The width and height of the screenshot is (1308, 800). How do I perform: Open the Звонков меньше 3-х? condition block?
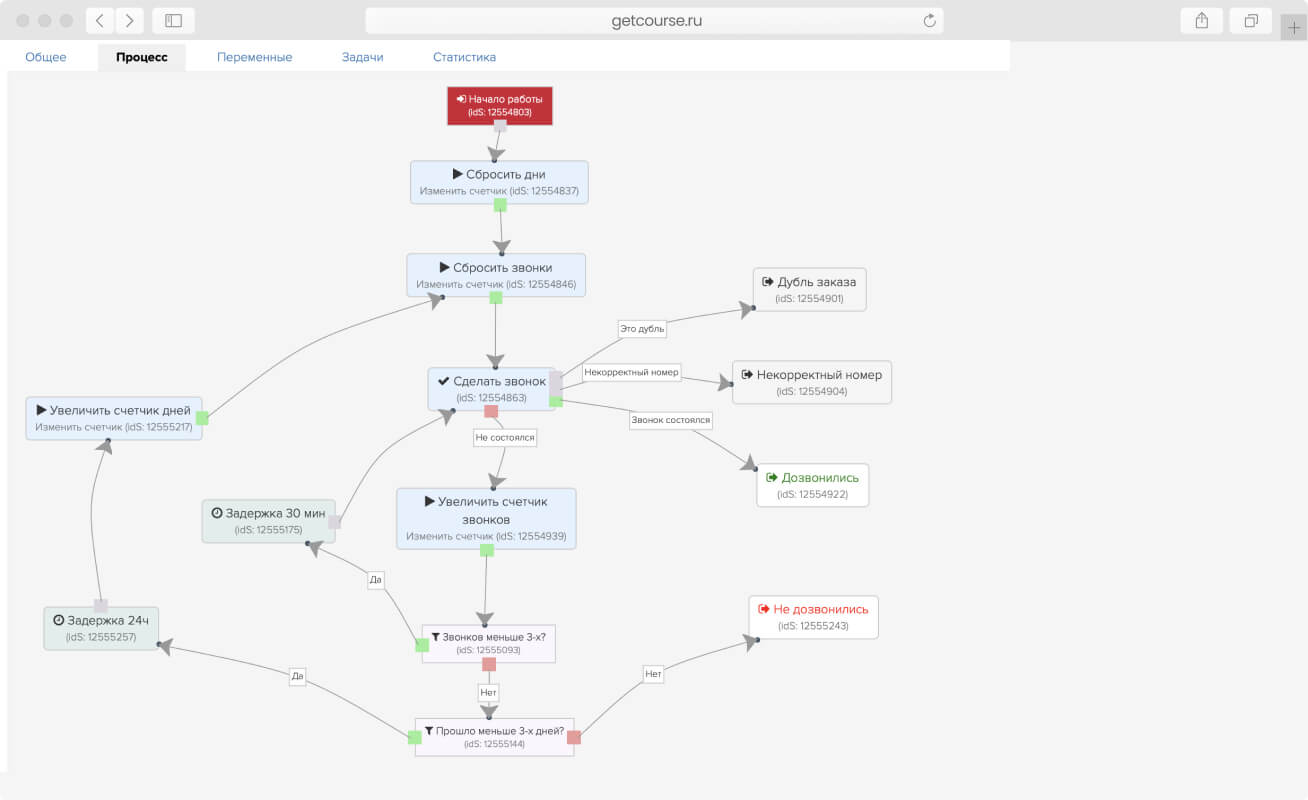(x=488, y=643)
